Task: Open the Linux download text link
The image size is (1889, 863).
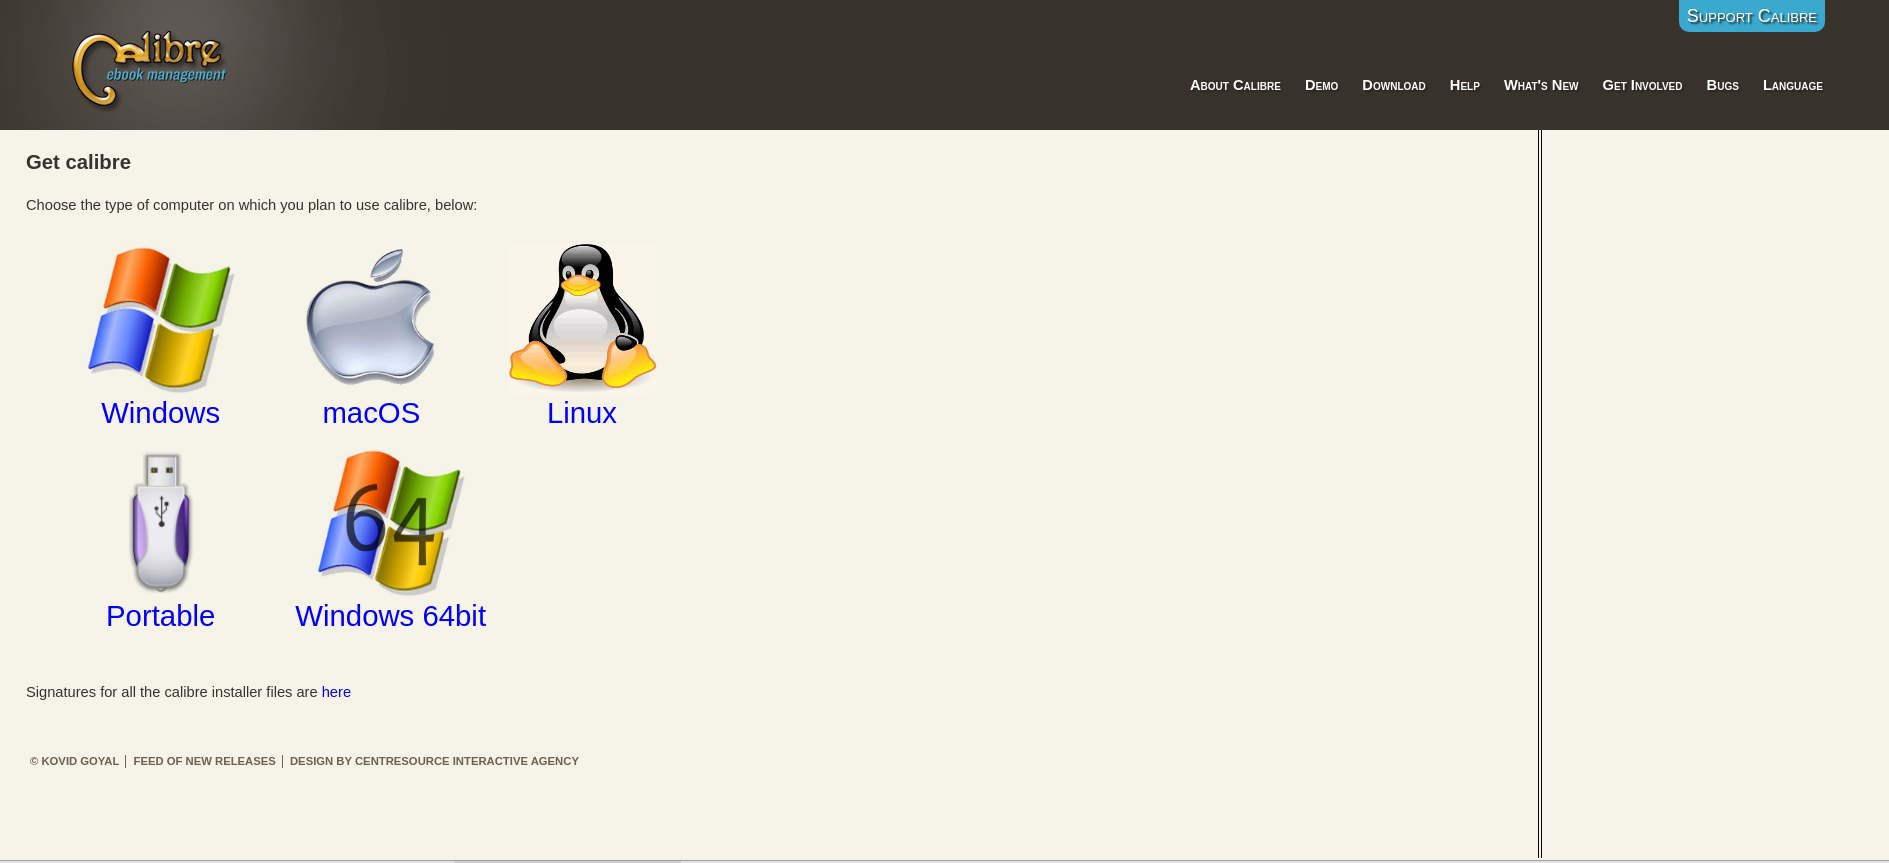Action: 581,413
